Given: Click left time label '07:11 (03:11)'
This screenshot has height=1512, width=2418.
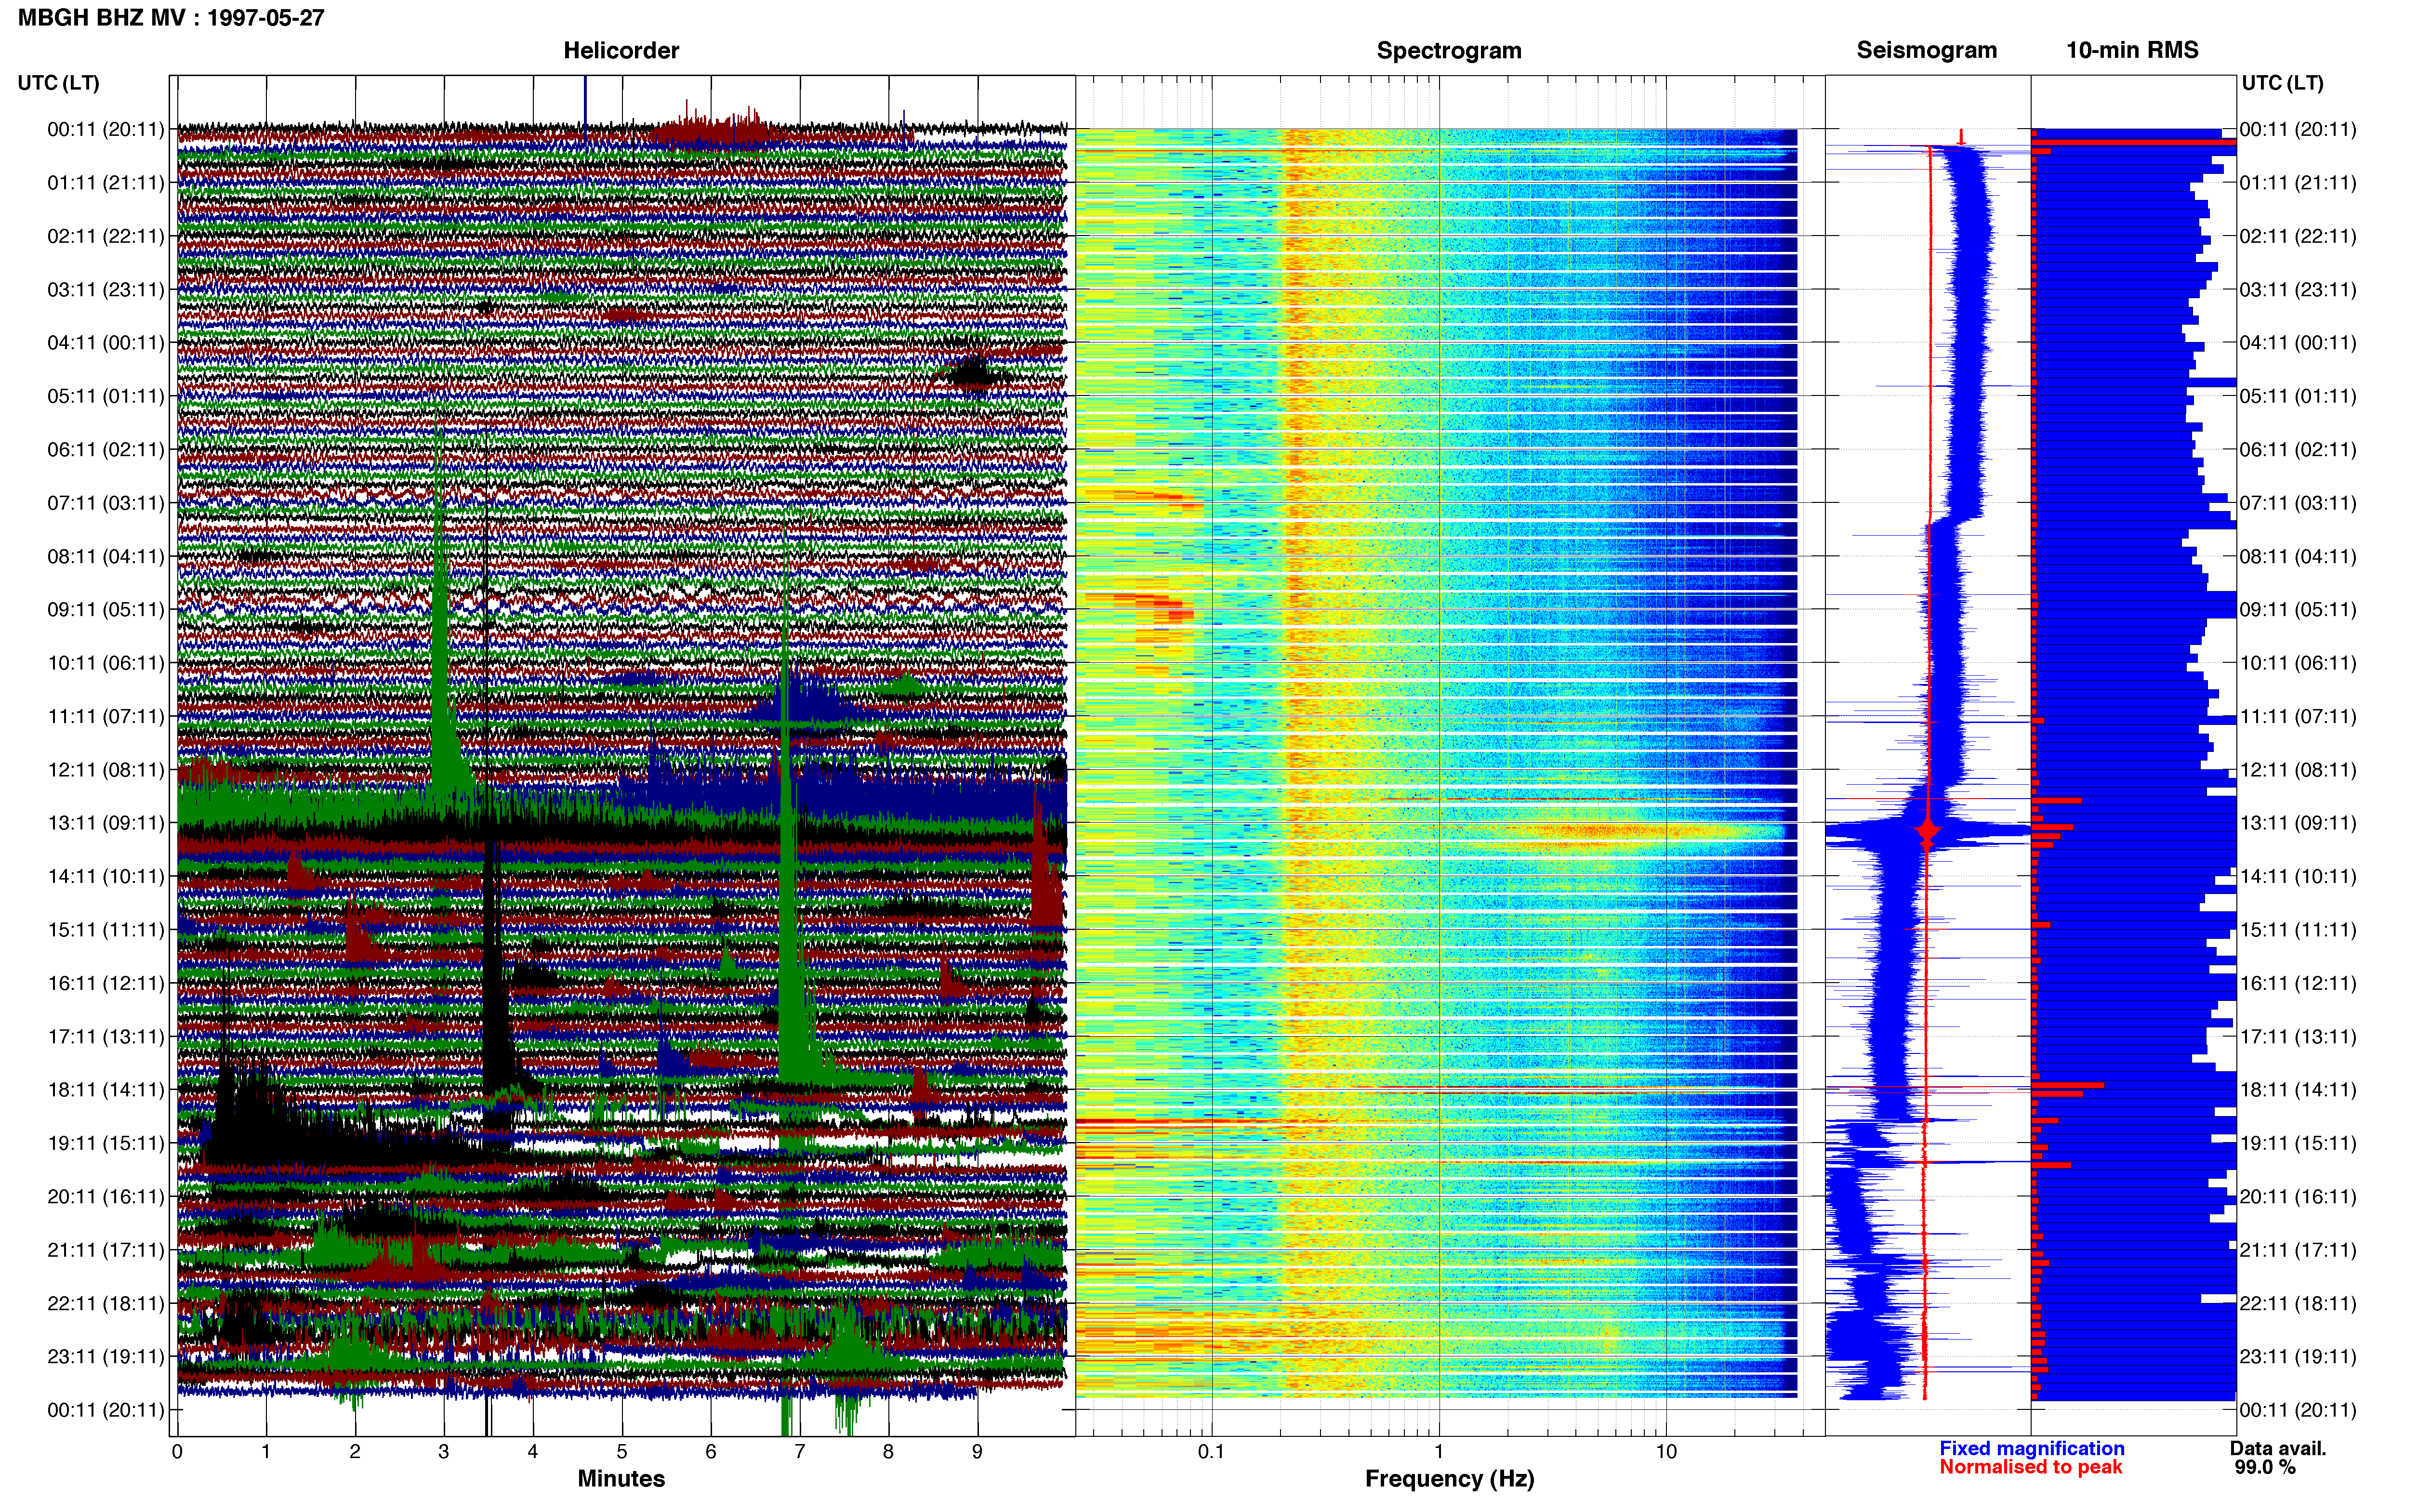Looking at the screenshot, I should pos(106,503).
